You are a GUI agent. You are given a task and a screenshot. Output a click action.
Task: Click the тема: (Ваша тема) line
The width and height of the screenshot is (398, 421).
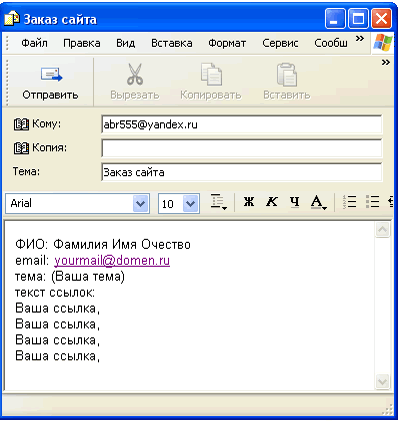[x=70, y=277]
